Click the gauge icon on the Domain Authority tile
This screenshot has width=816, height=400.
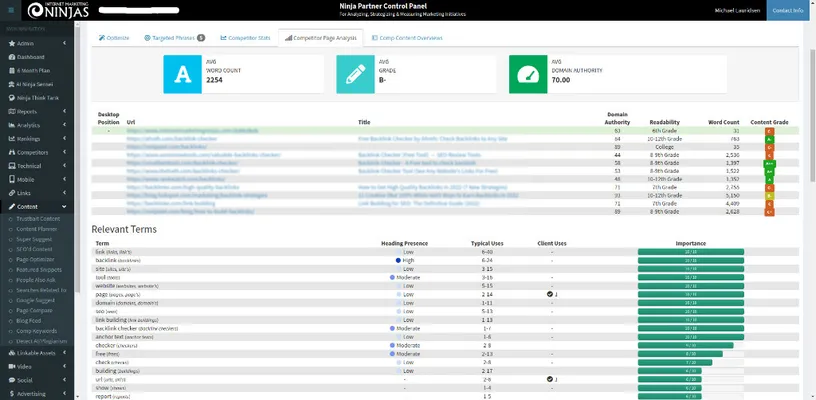tap(528, 75)
